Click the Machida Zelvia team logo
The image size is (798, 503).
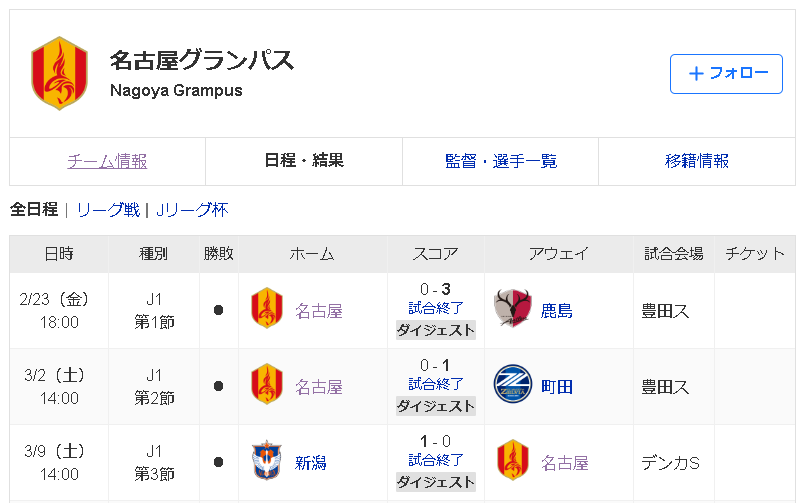click(x=513, y=385)
